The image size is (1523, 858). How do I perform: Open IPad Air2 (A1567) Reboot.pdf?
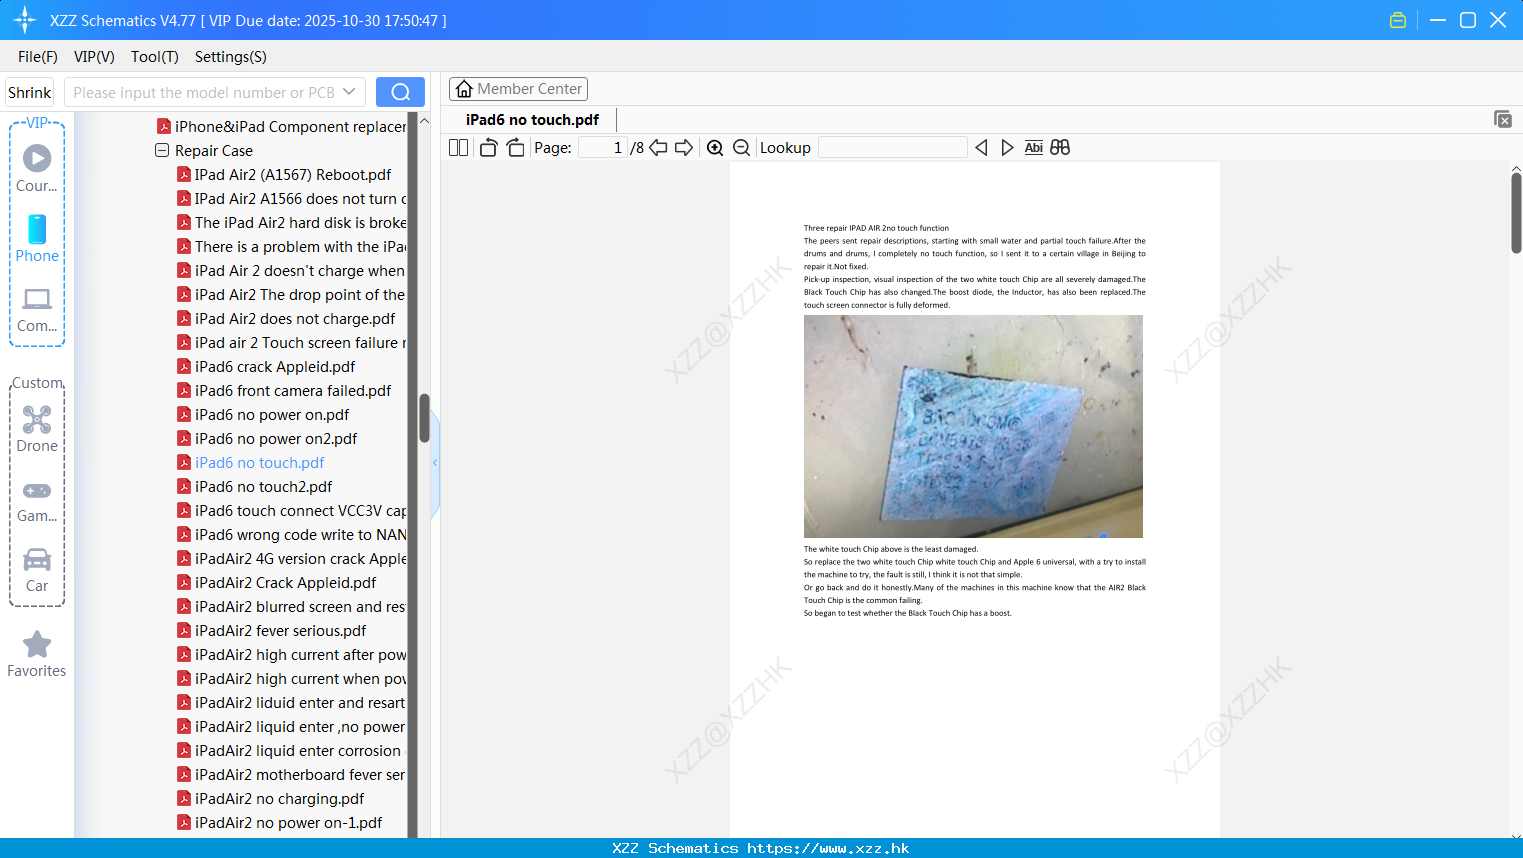click(x=293, y=175)
